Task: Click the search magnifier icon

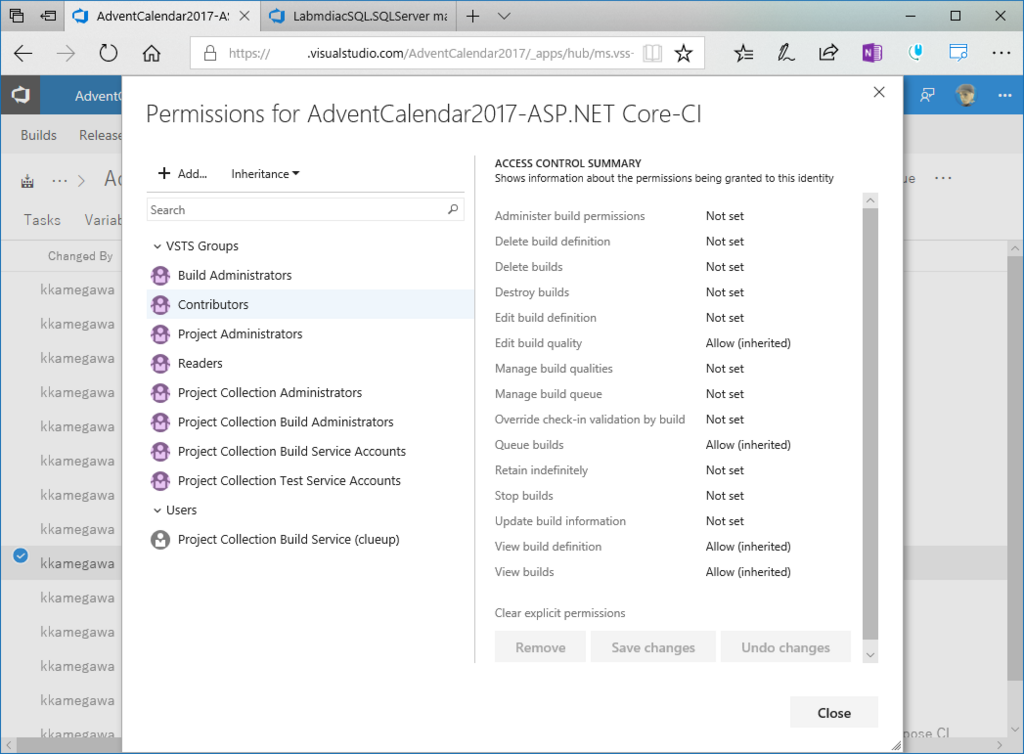Action: 453,209
